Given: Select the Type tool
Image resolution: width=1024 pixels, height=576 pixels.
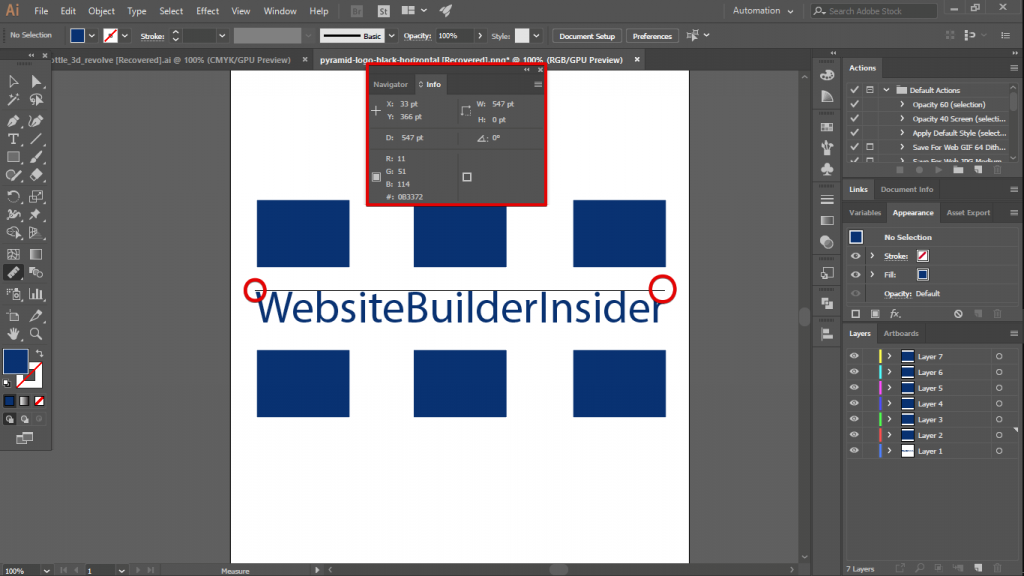Looking at the screenshot, I should [13, 139].
